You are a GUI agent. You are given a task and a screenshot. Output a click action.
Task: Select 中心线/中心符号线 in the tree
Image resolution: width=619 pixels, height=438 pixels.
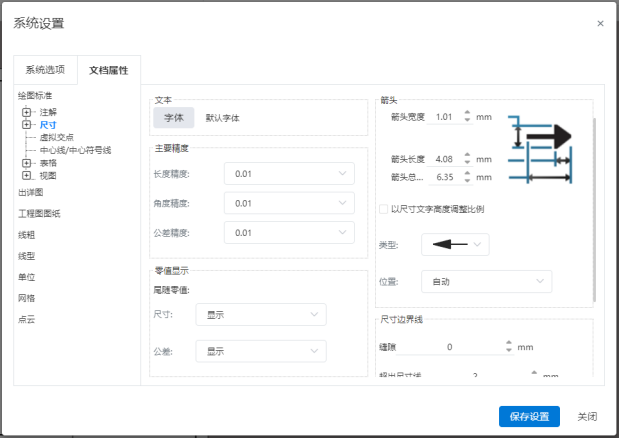tap(75, 150)
